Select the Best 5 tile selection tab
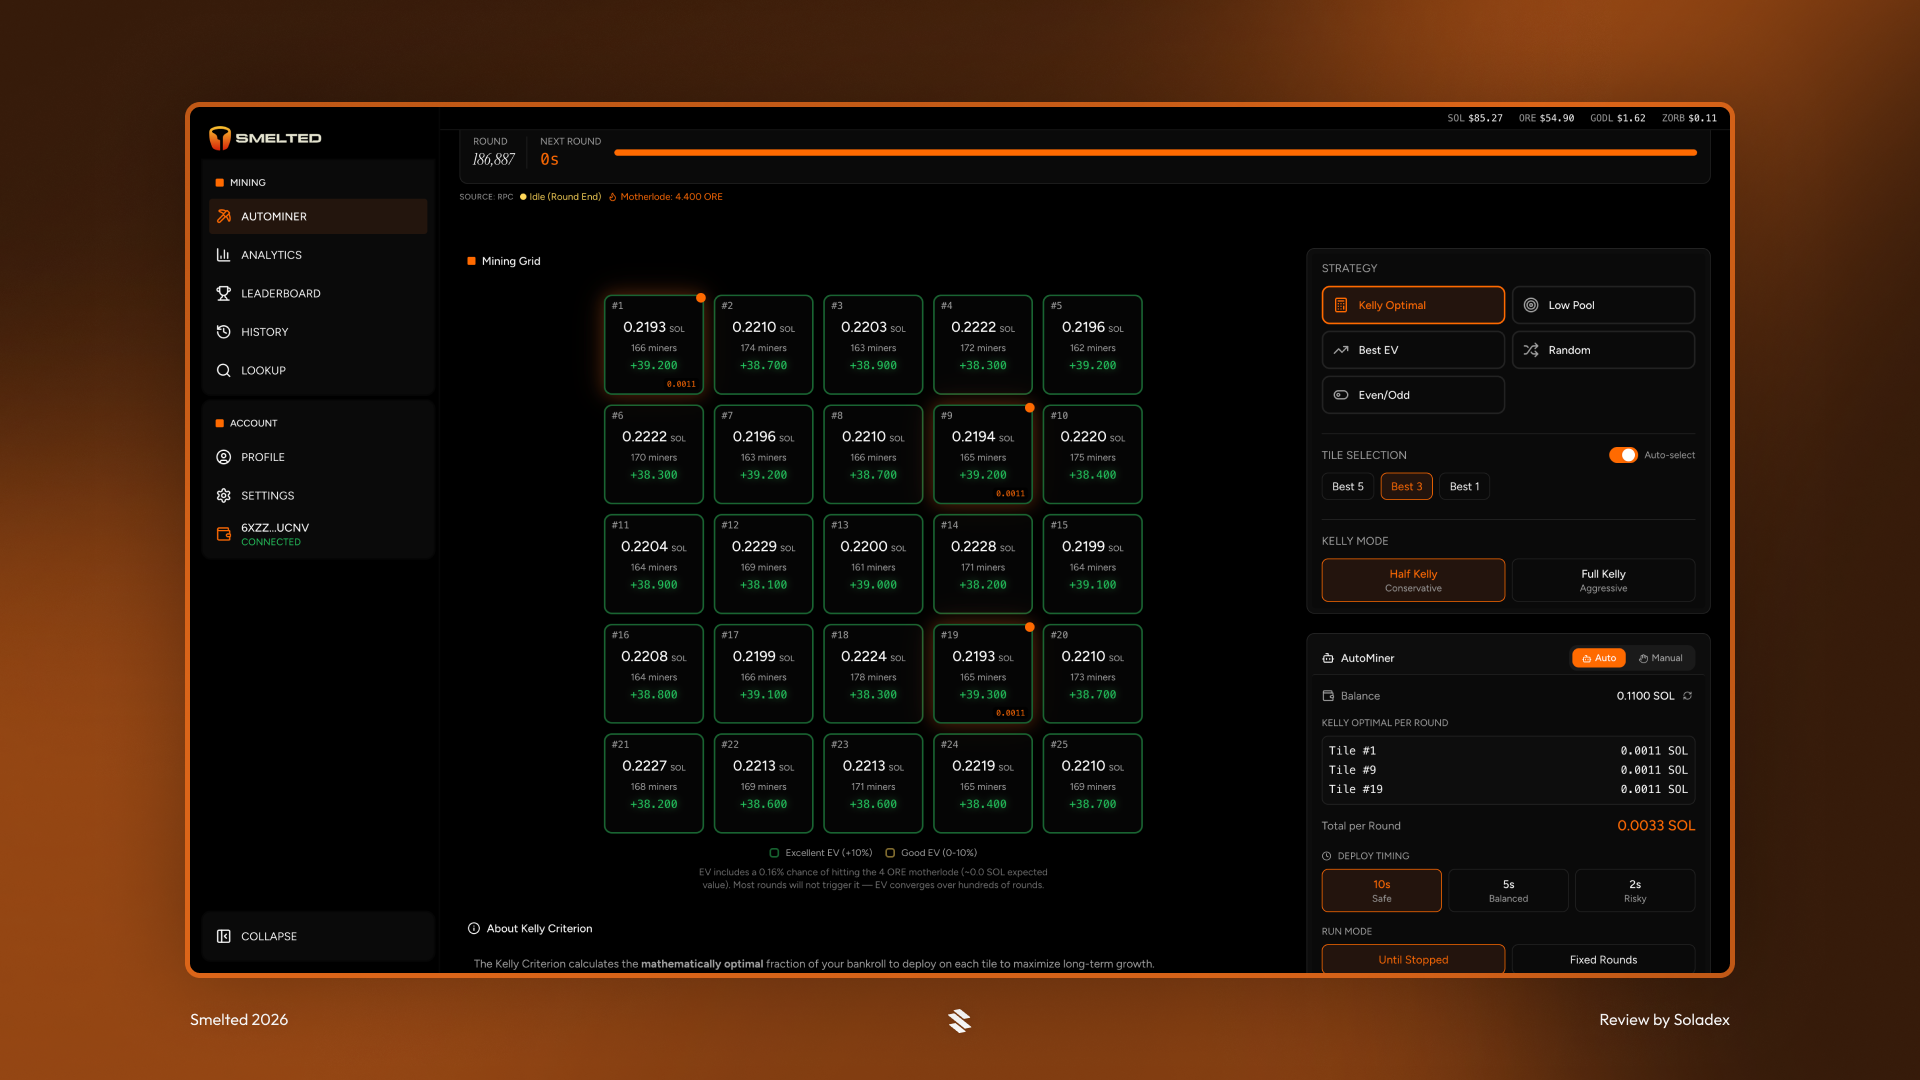 [1347, 486]
